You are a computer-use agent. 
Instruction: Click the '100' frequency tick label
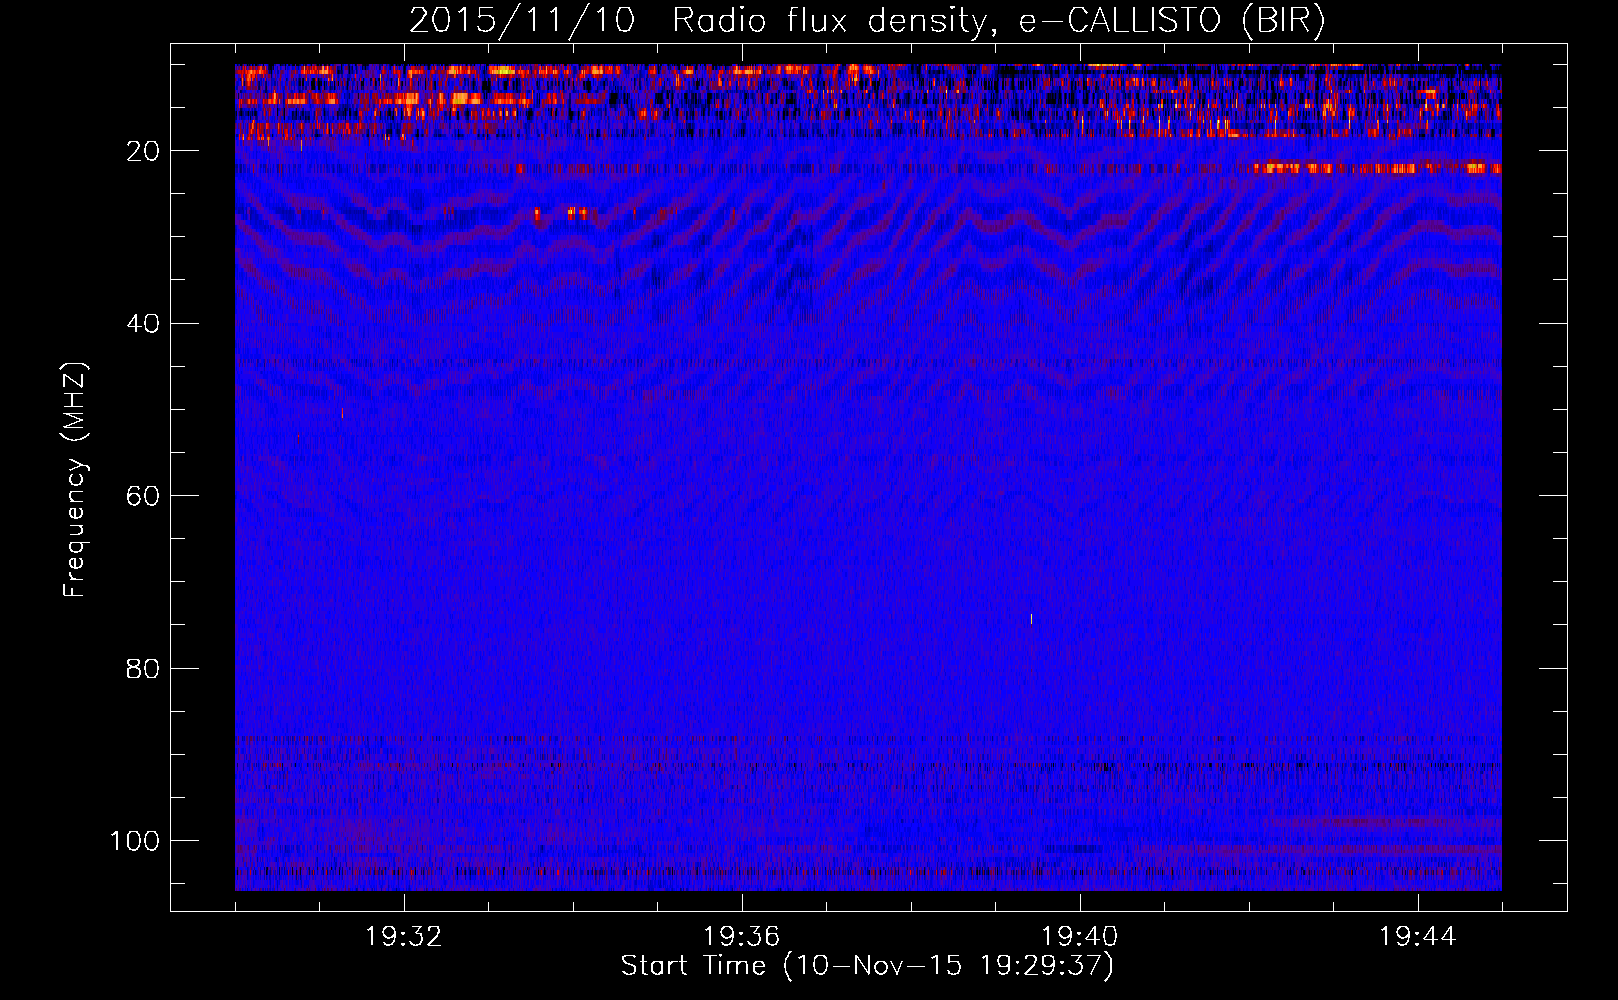(135, 841)
